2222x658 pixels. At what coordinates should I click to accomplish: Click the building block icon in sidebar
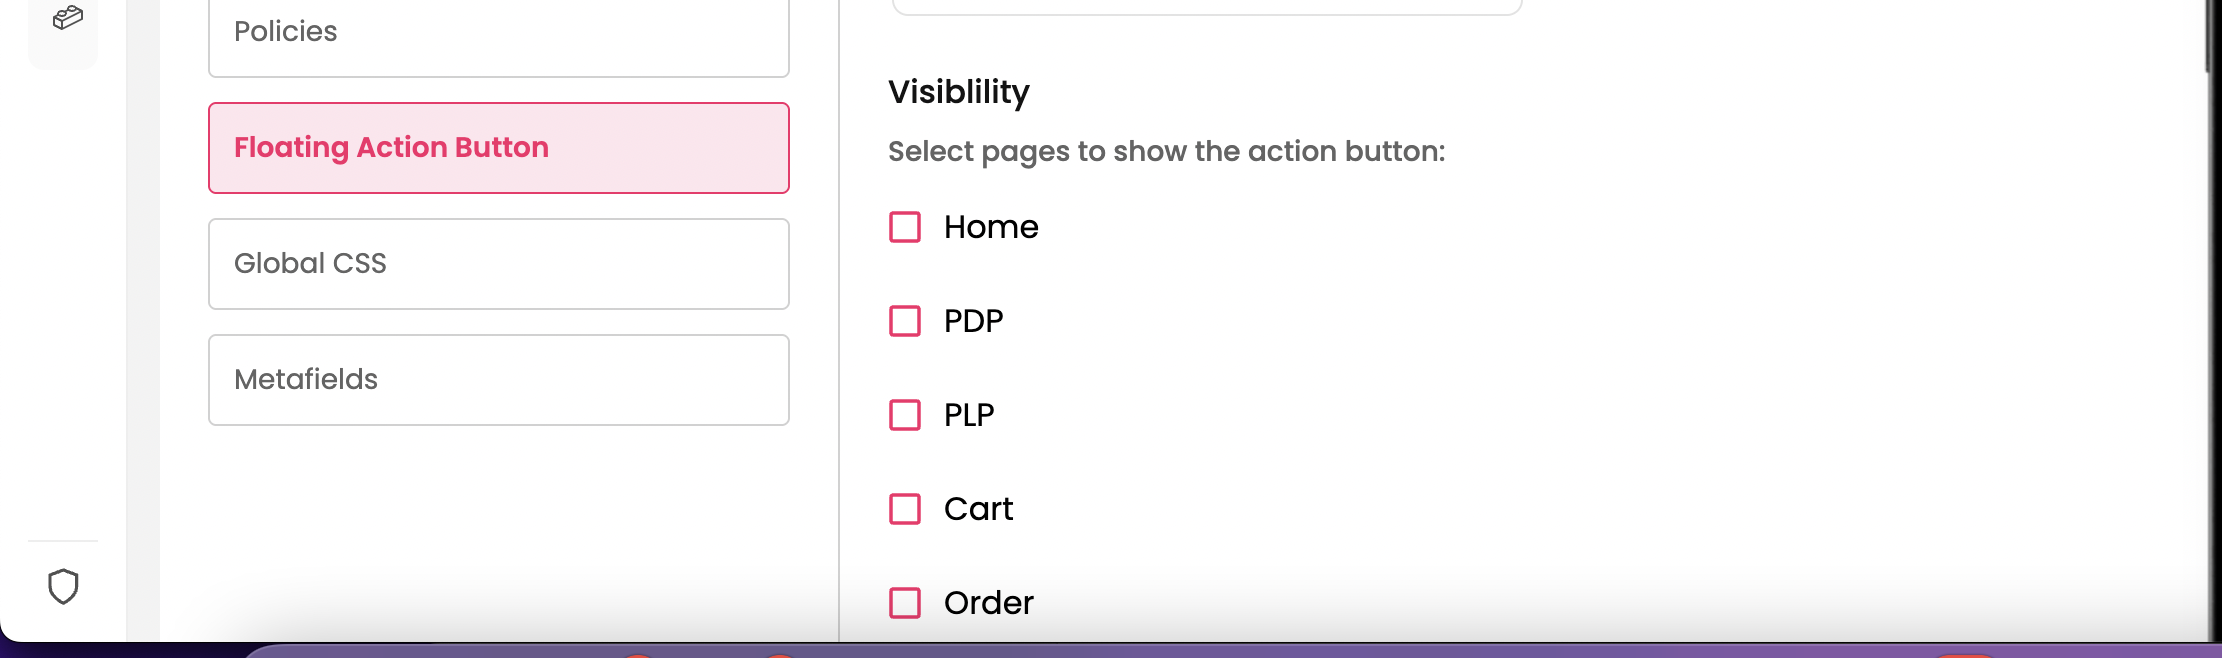[x=67, y=18]
